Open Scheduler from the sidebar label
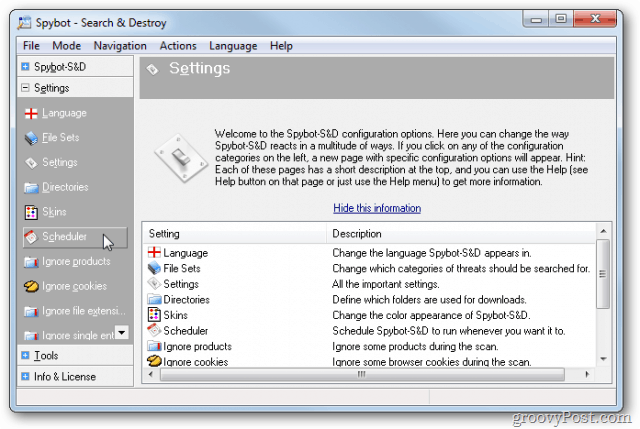640x429 pixels. (x=64, y=236)
